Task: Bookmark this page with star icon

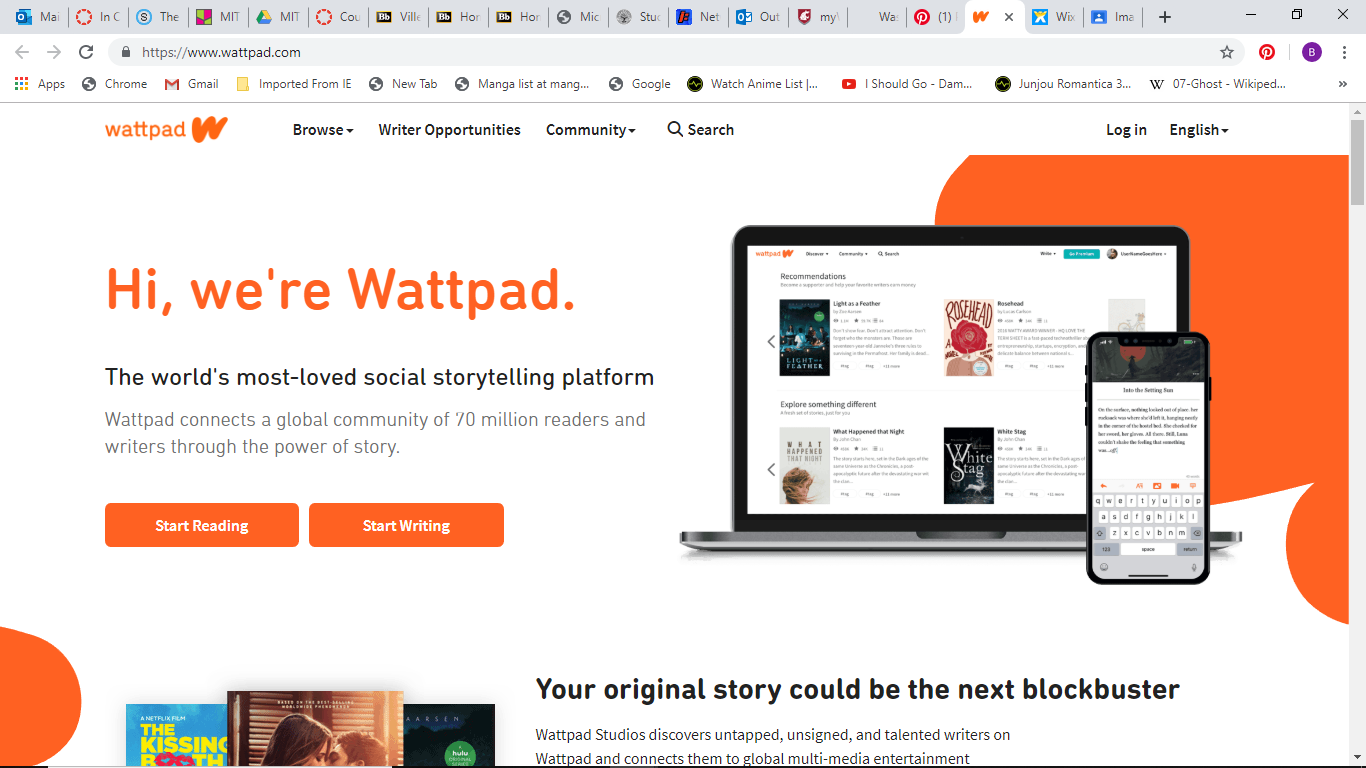Action: pyautogui.click(x=1227, y=52)
